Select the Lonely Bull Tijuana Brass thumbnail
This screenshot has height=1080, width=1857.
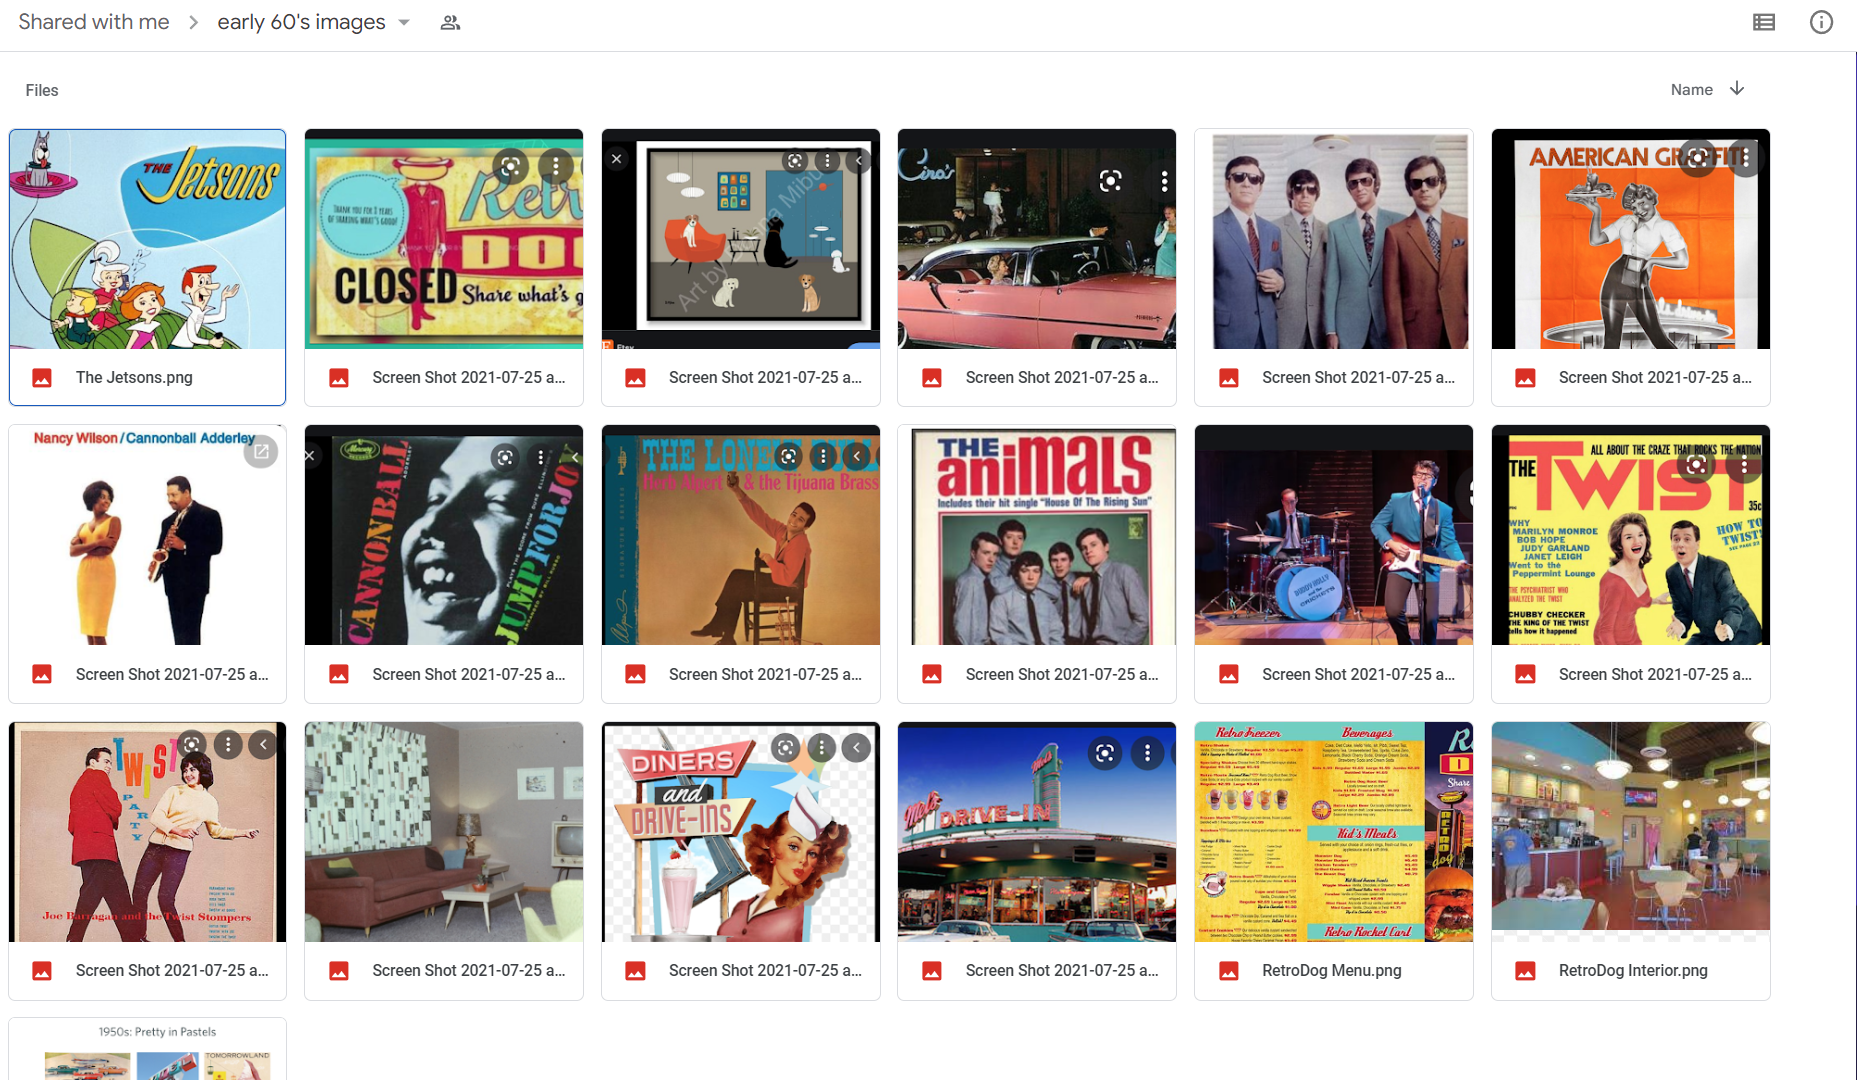point(740,535)
